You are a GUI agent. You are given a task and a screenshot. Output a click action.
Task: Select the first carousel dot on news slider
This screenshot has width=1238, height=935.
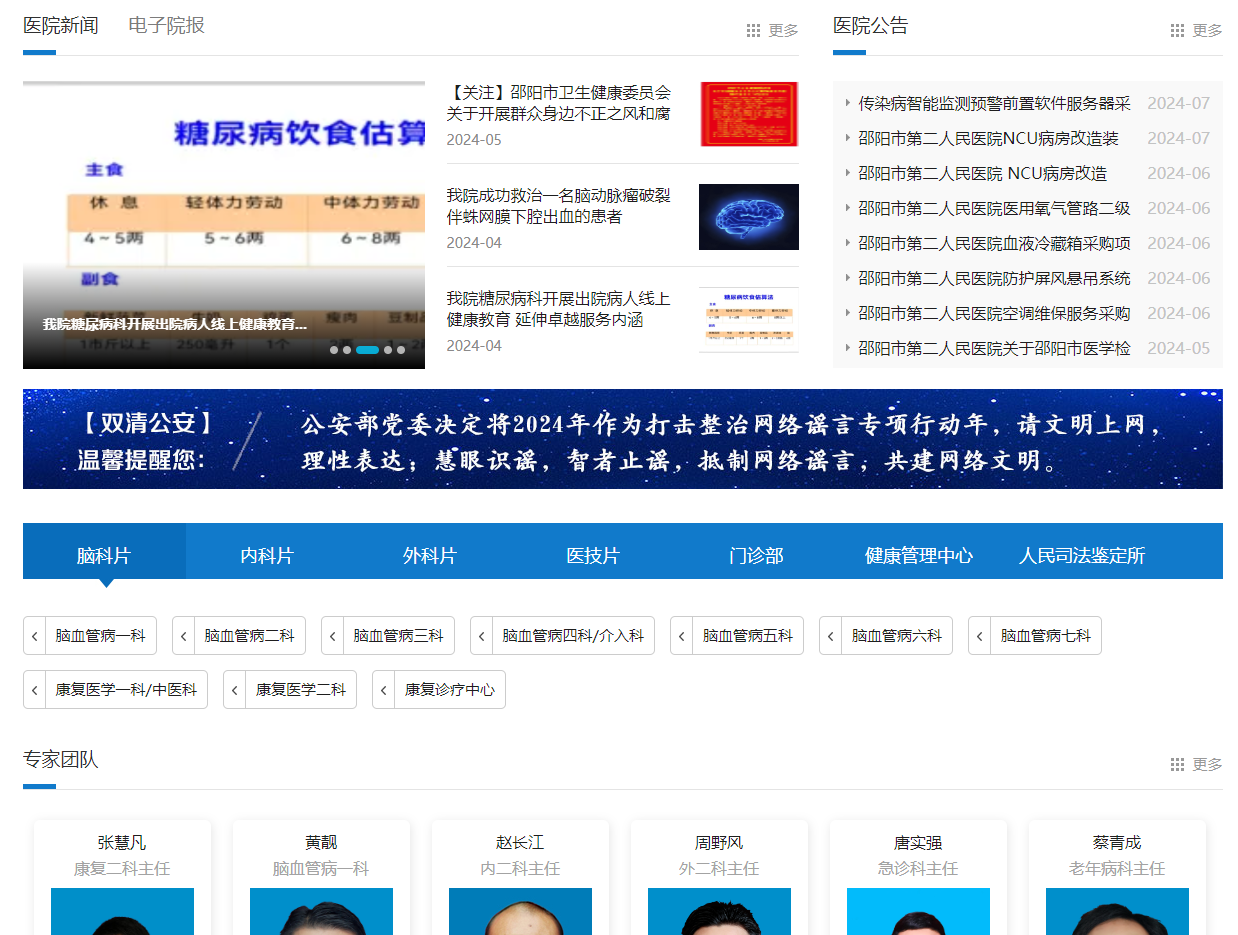334,350
